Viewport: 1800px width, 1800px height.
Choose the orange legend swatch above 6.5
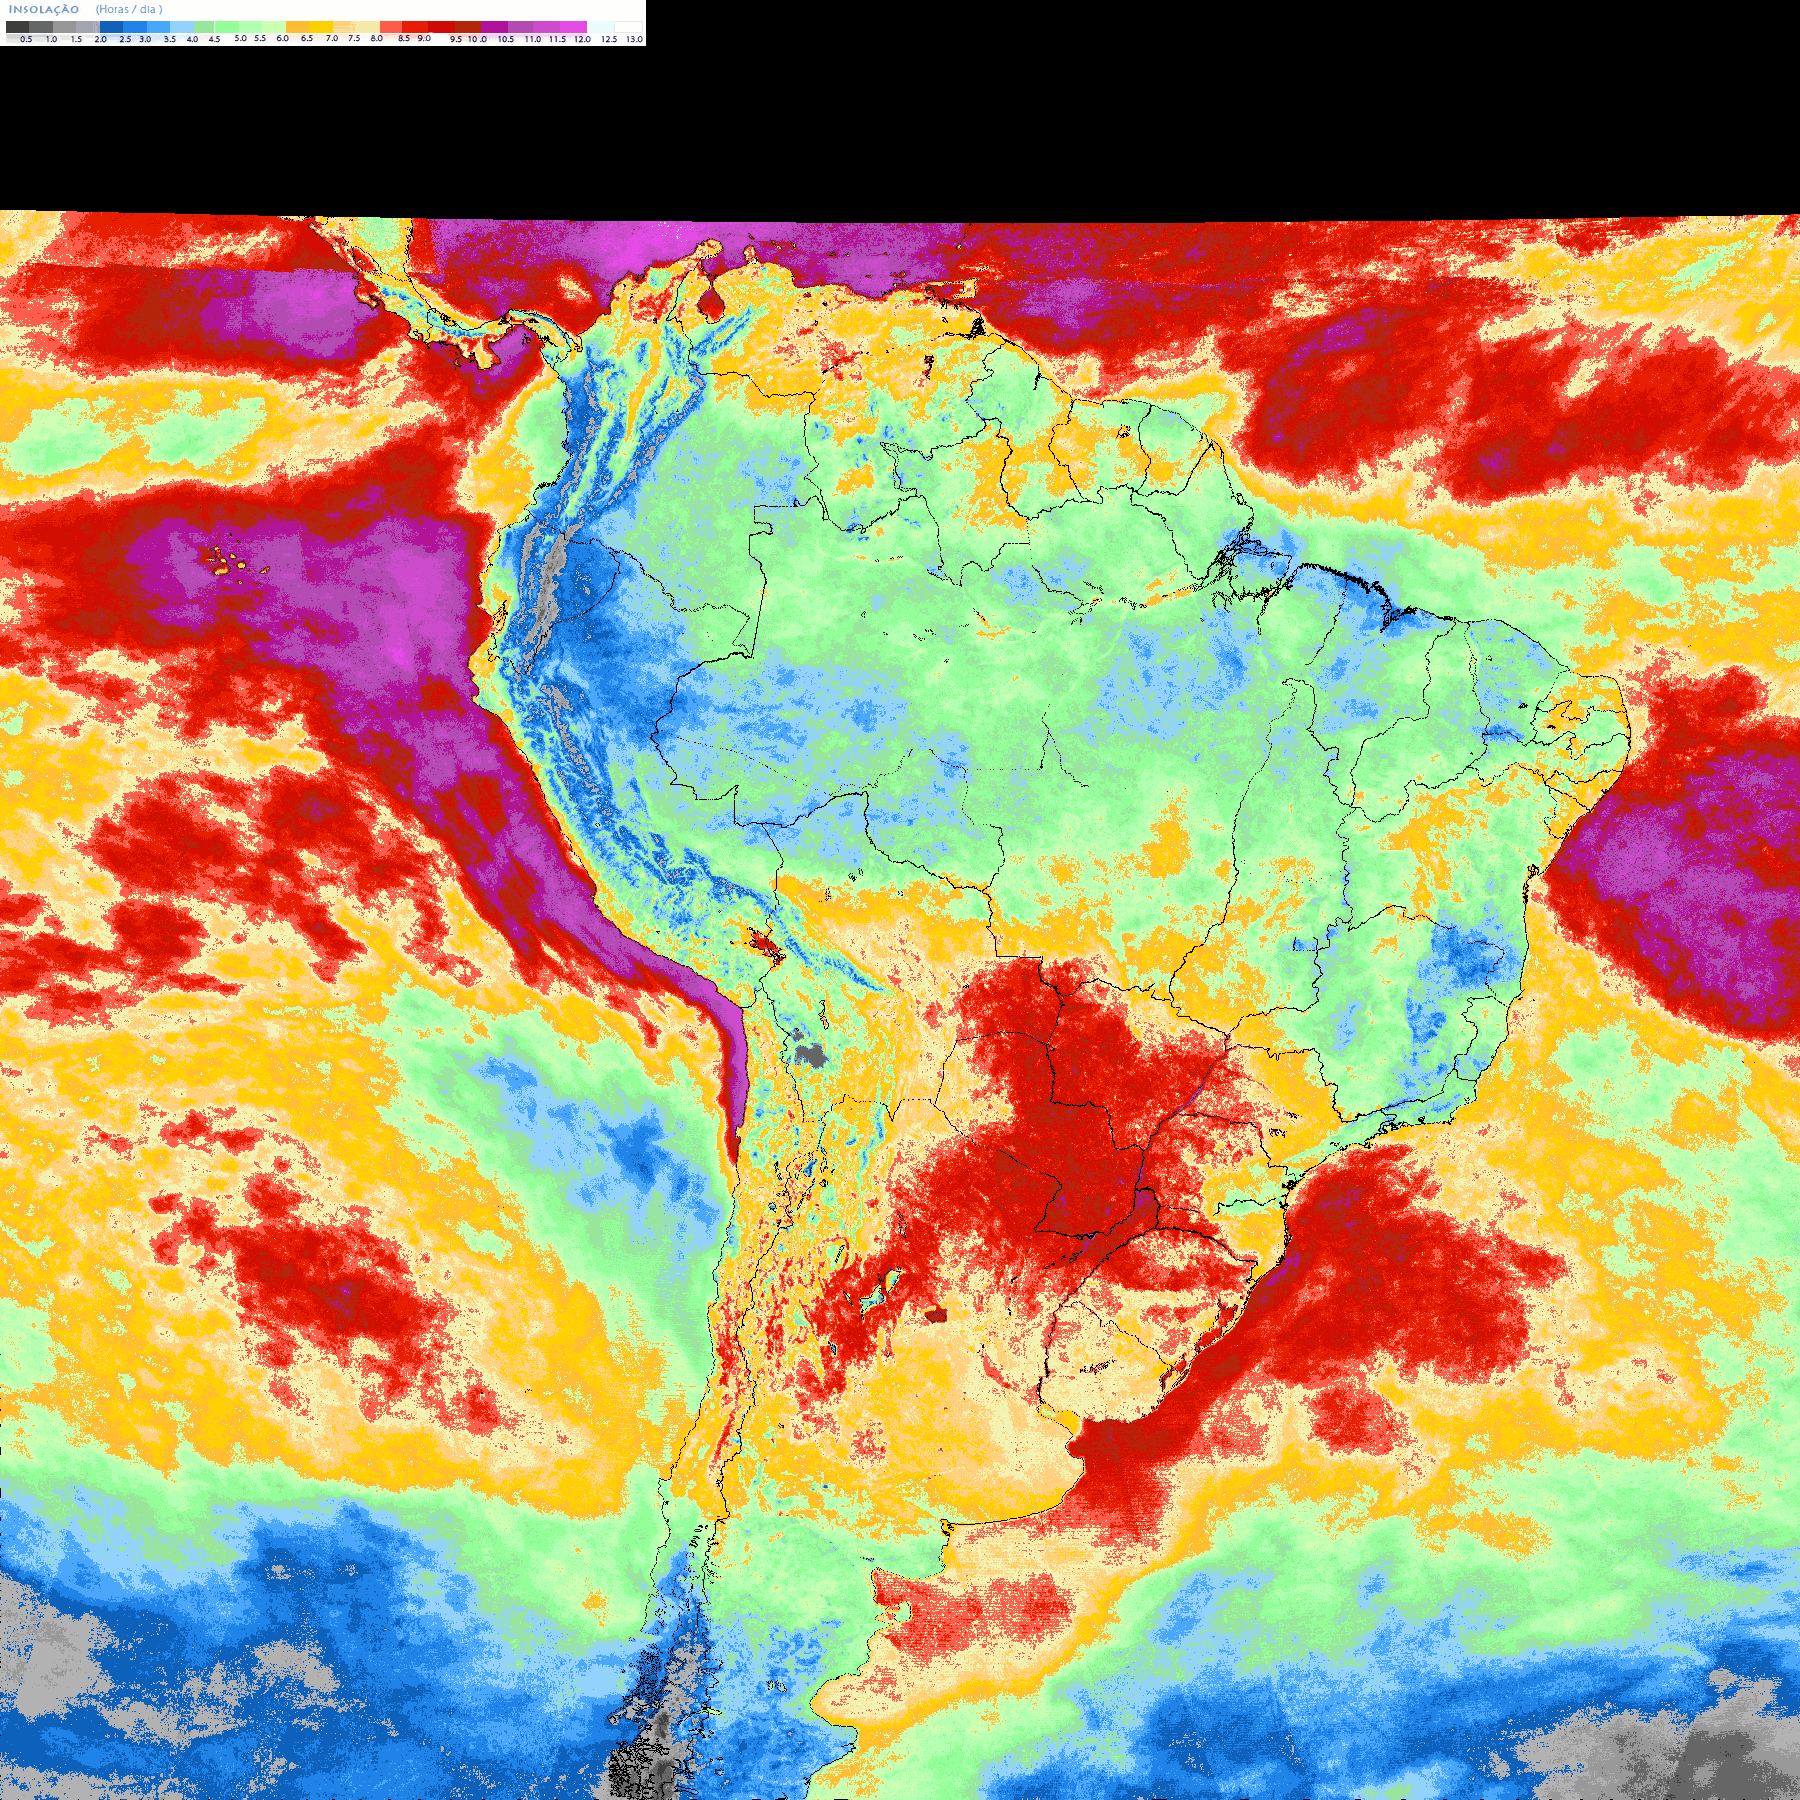297,27
